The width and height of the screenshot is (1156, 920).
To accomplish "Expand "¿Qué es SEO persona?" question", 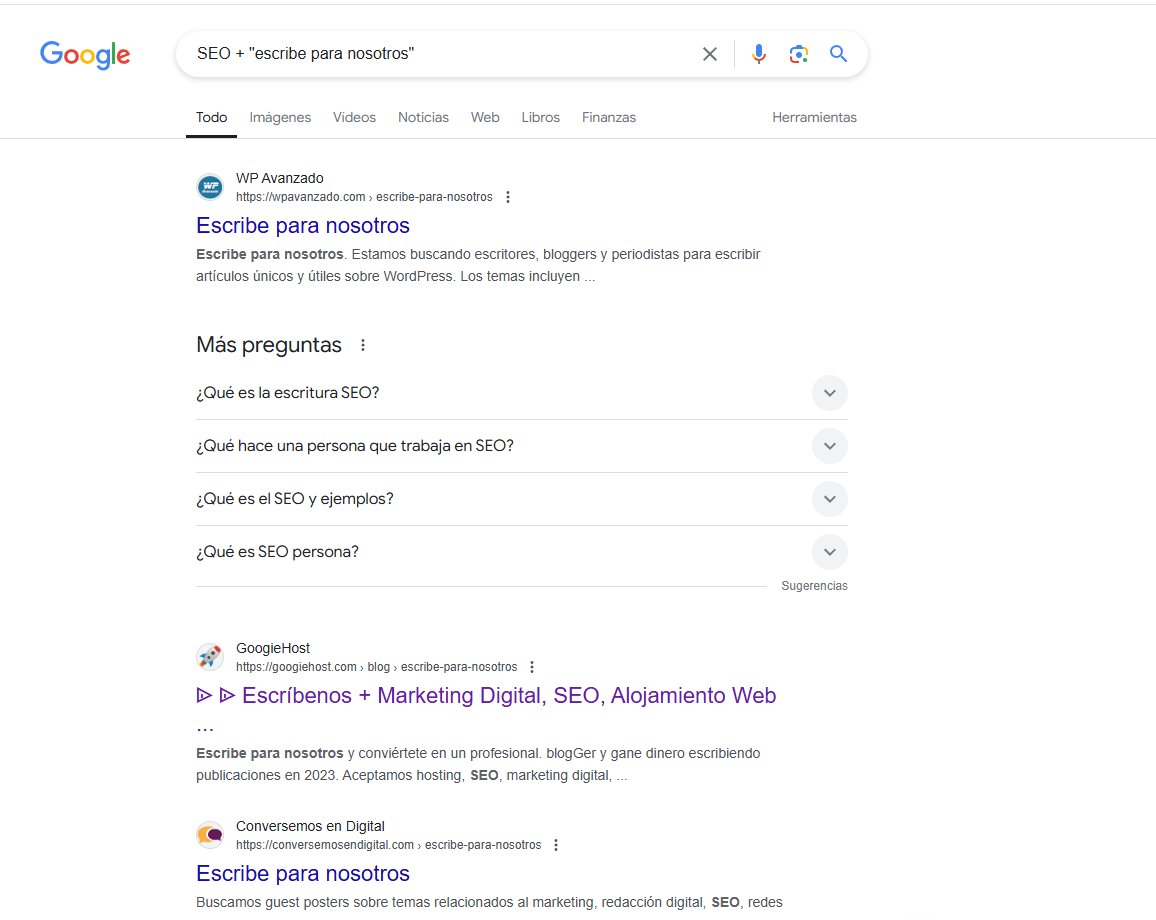I will (x=522, y=552).
